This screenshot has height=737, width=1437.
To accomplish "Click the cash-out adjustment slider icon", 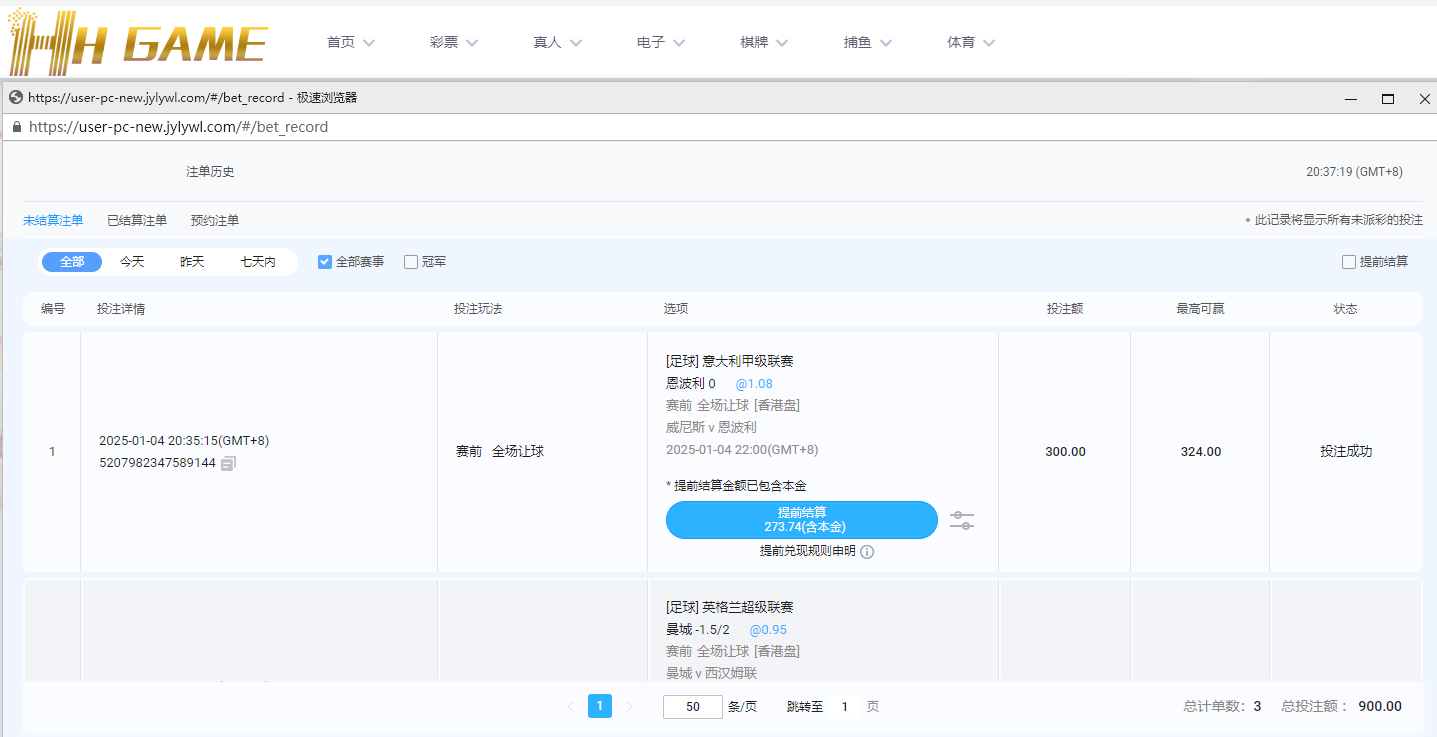I will click(961, 520).
